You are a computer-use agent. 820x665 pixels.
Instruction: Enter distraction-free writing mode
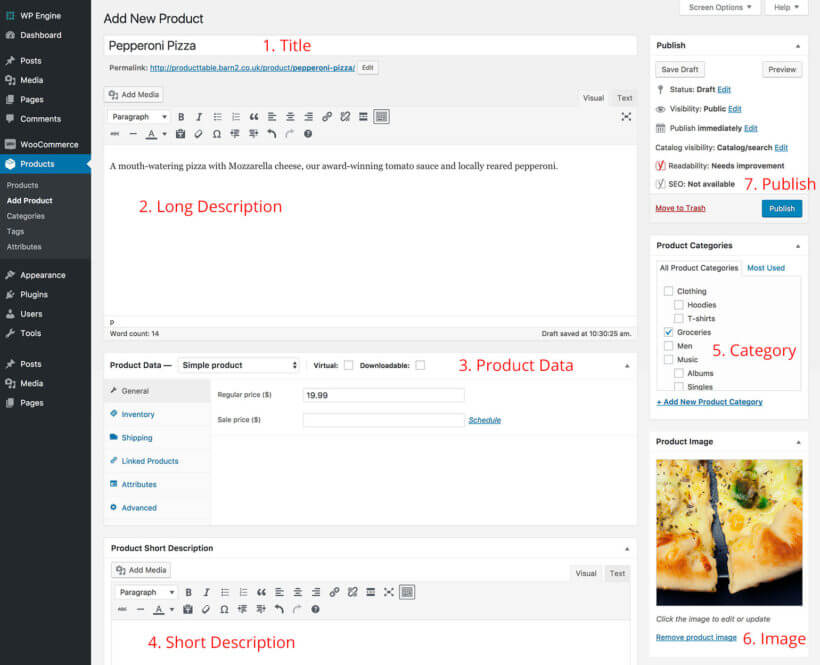626,116
